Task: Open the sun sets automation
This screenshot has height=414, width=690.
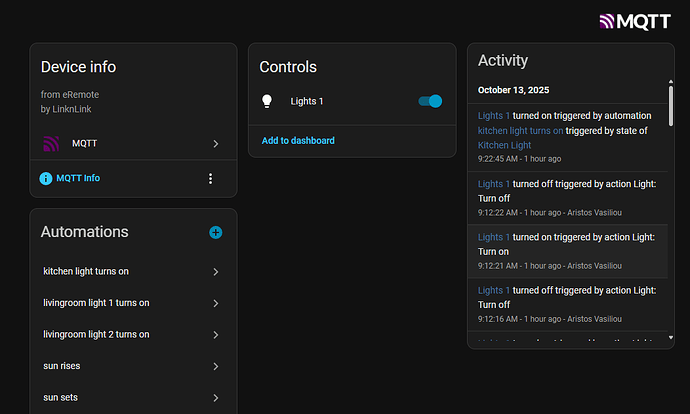Action: tap(61, 397)
